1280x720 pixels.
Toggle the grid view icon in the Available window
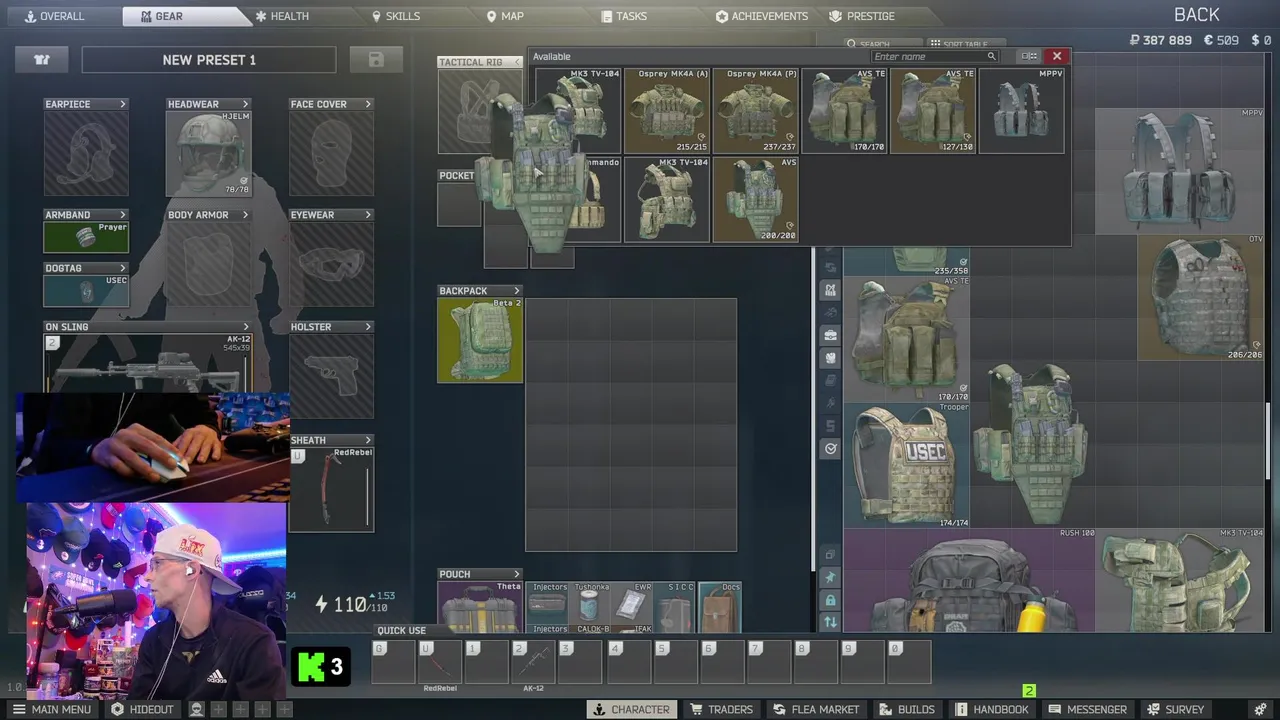[1029, 56]
